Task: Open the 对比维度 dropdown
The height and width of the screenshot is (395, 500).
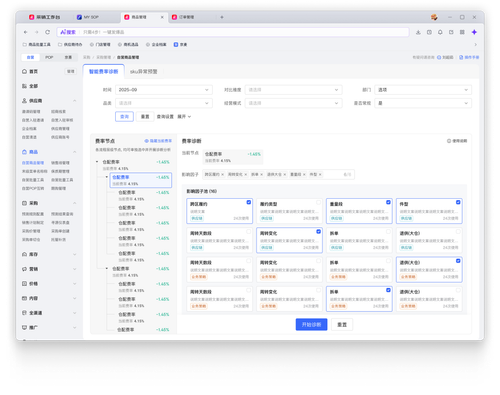Action: 293,90
